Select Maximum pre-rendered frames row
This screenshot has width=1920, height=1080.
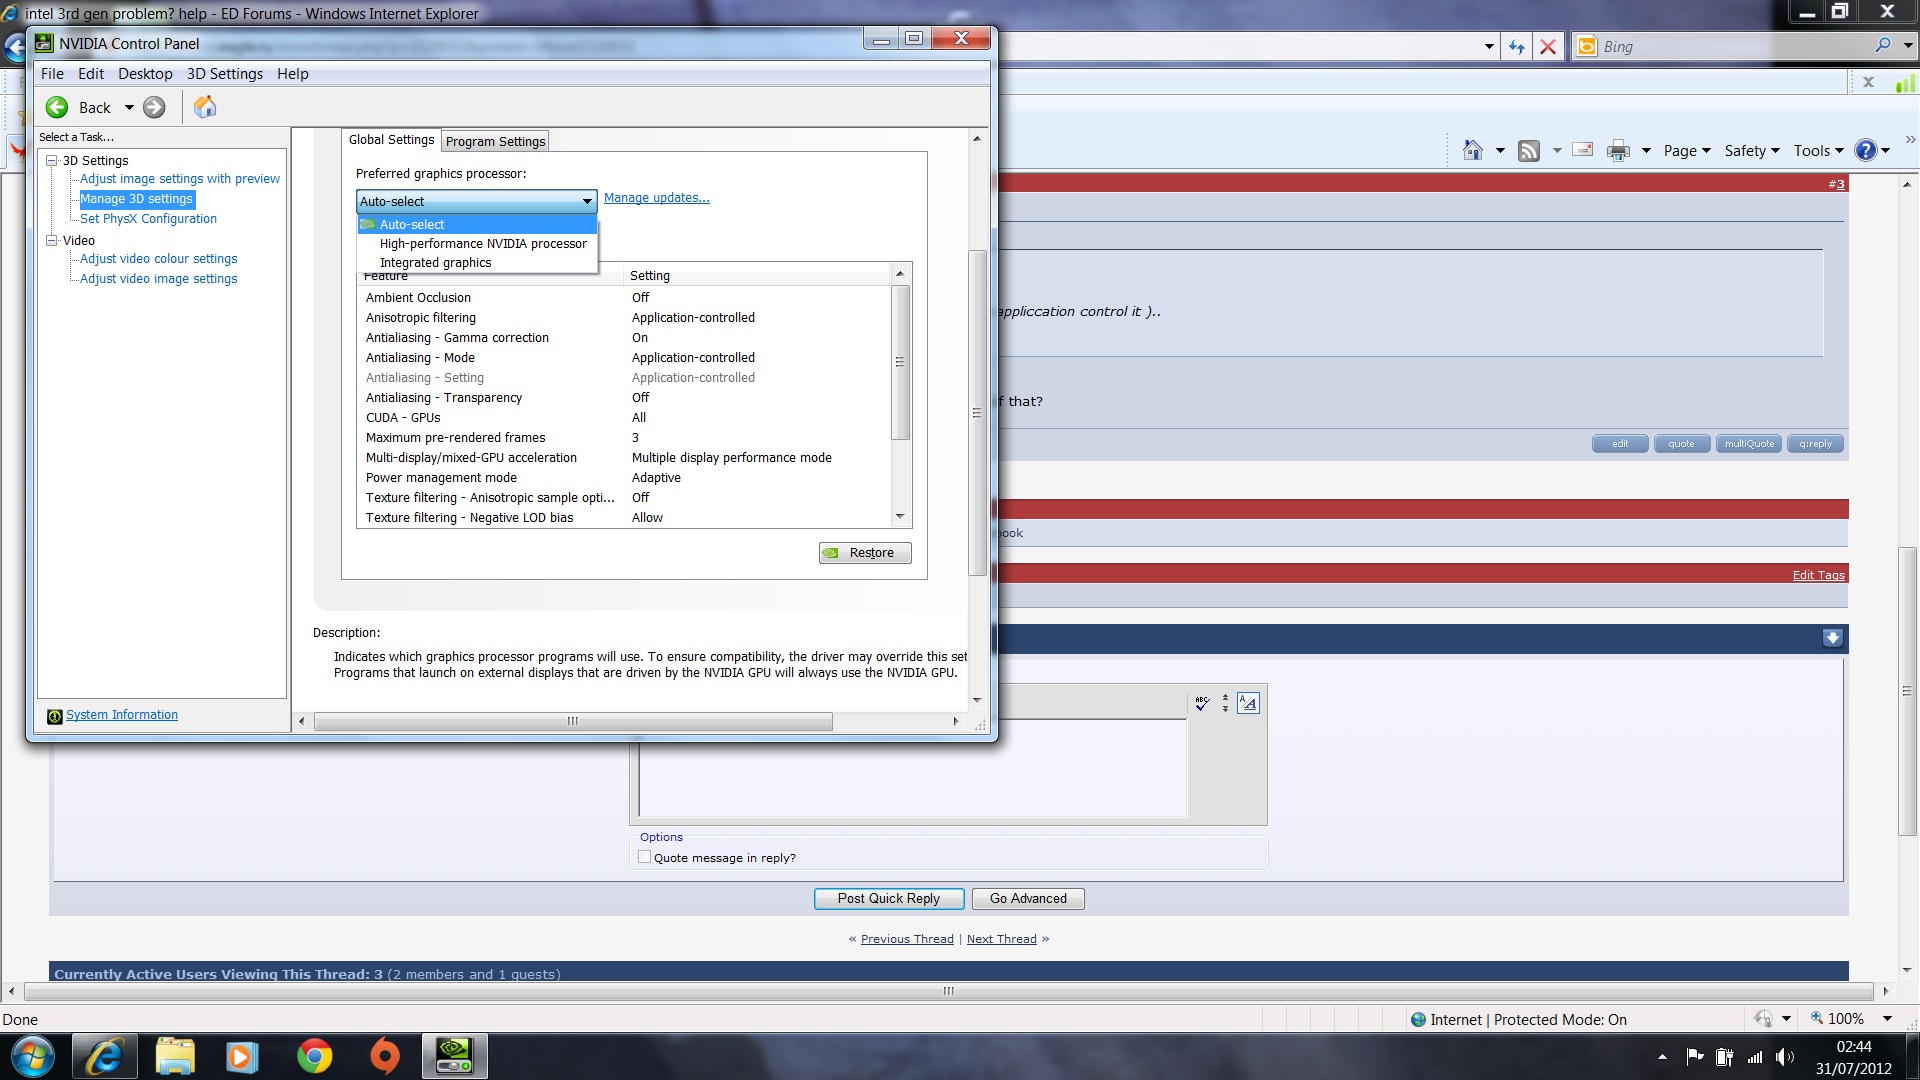pyautogui.click(x=623, y=438)
